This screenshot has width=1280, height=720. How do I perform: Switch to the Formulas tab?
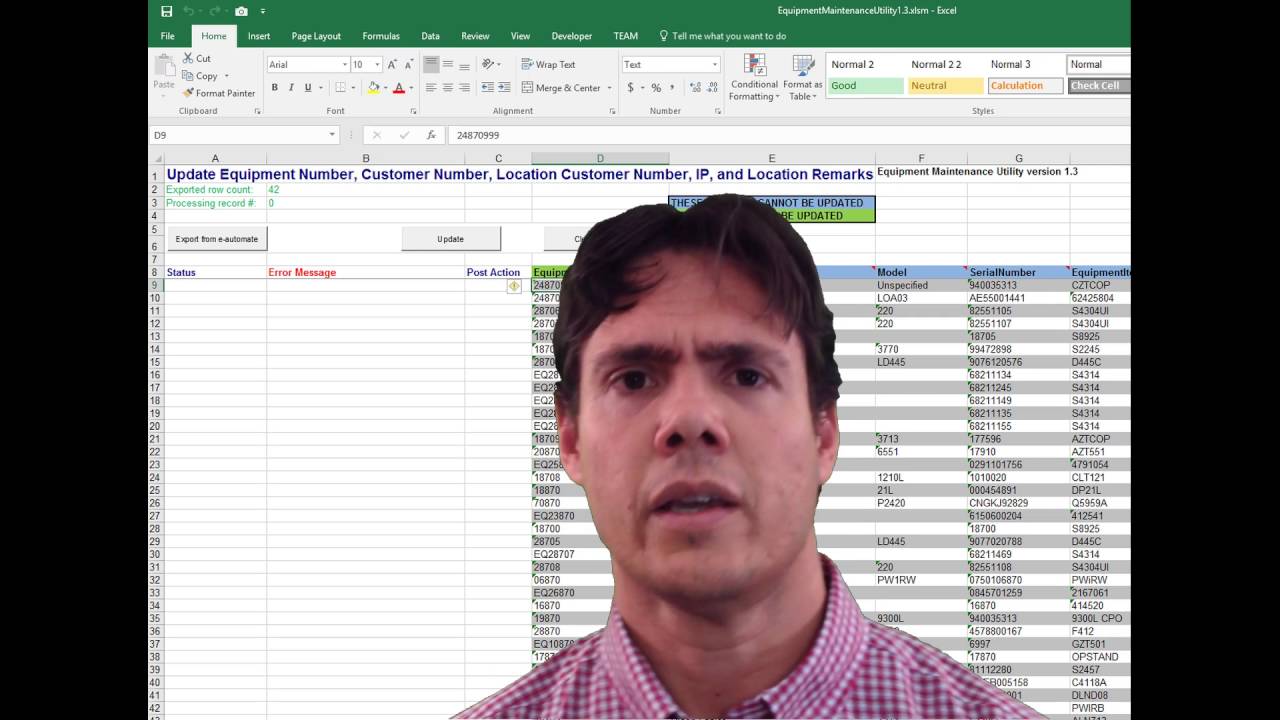381,36
